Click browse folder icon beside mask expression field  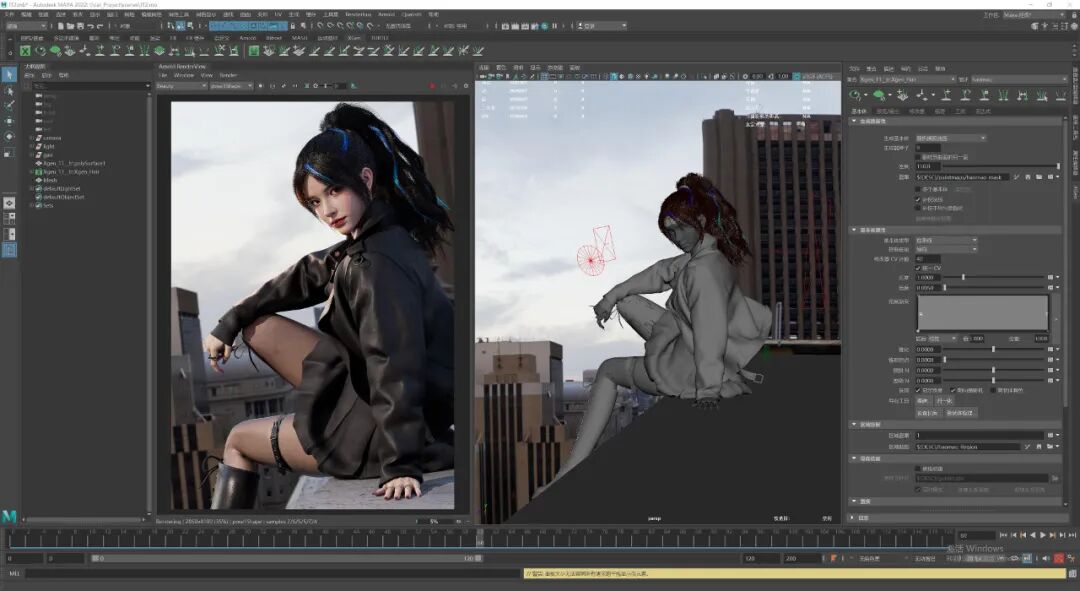click(x=1039, y=177)
